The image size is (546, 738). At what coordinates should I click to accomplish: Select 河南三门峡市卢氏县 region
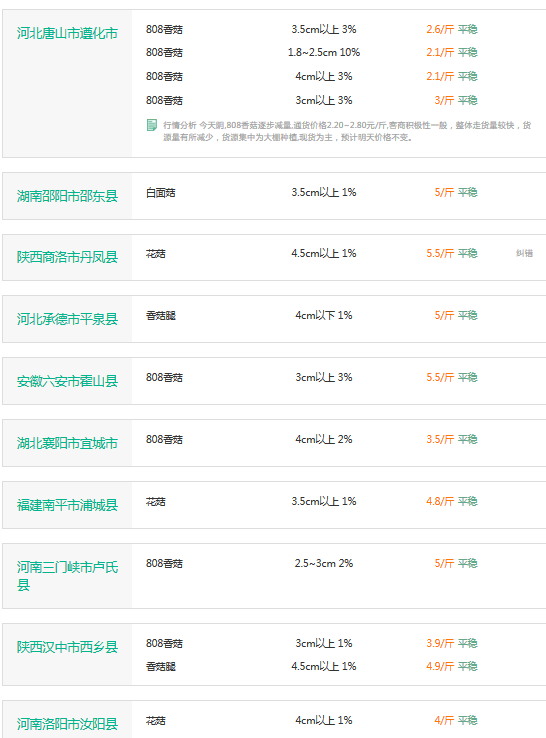67,576
